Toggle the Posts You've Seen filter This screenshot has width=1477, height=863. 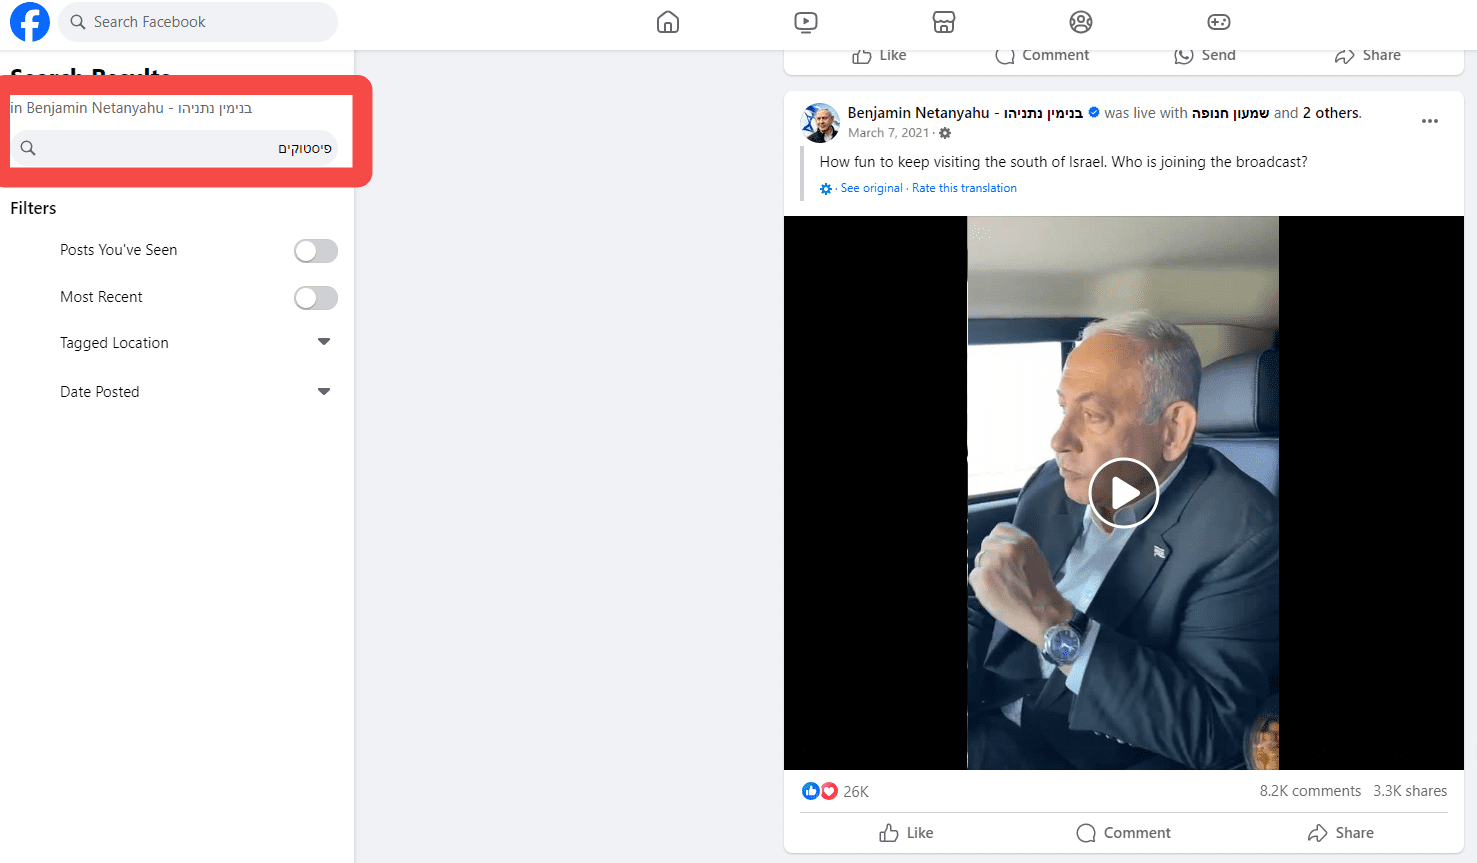coord(316,251)
